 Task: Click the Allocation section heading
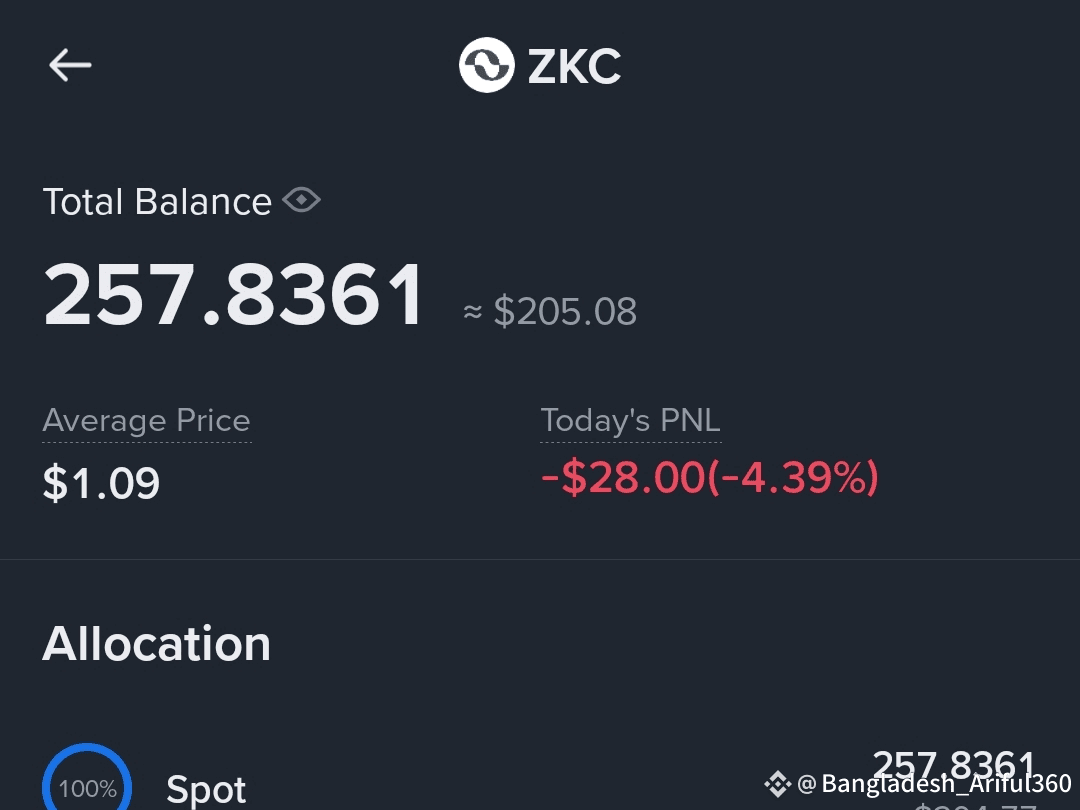click(x=156, y=644)
